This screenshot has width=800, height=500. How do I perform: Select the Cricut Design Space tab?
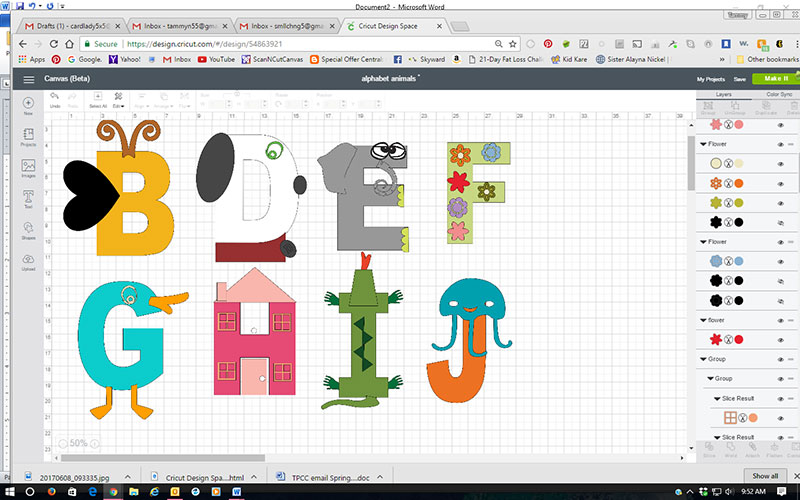pyautogui.click(x=394, y=26)
